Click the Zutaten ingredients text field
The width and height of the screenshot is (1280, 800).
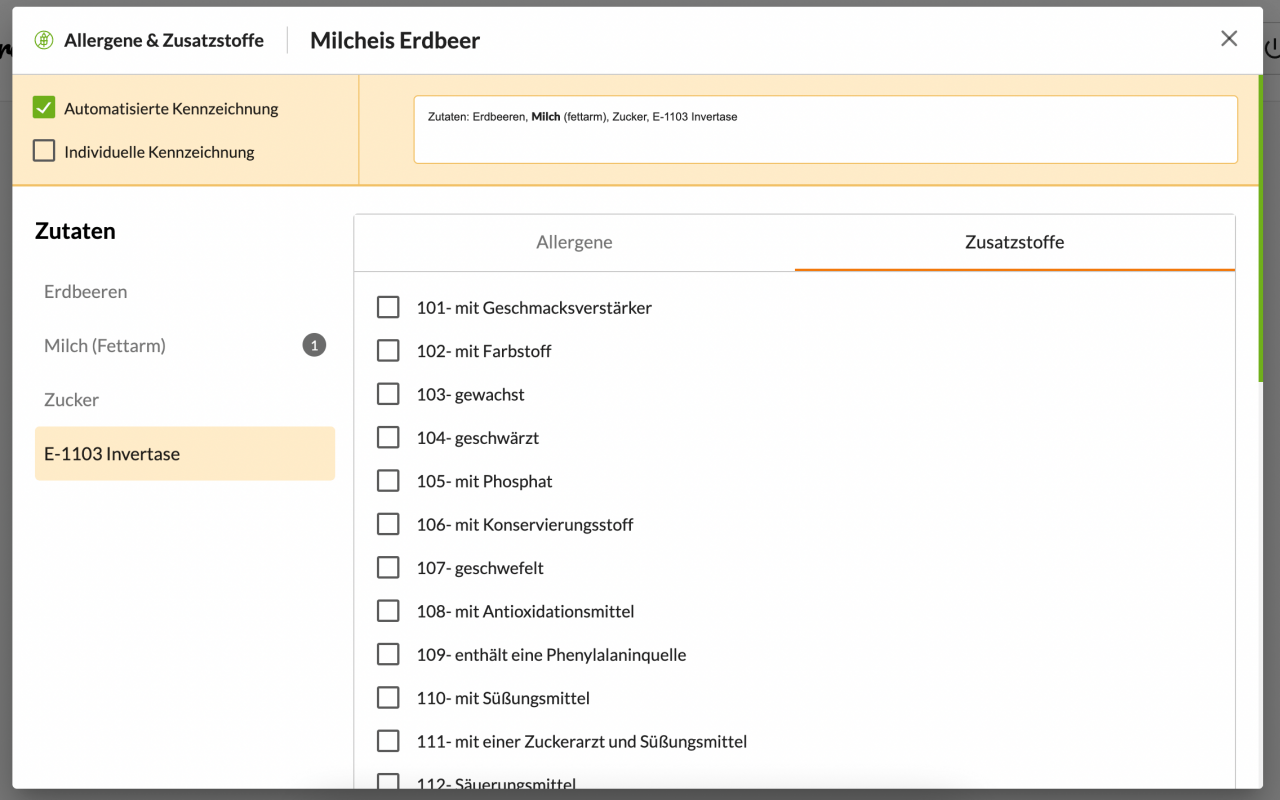click(x=825, y=130)
